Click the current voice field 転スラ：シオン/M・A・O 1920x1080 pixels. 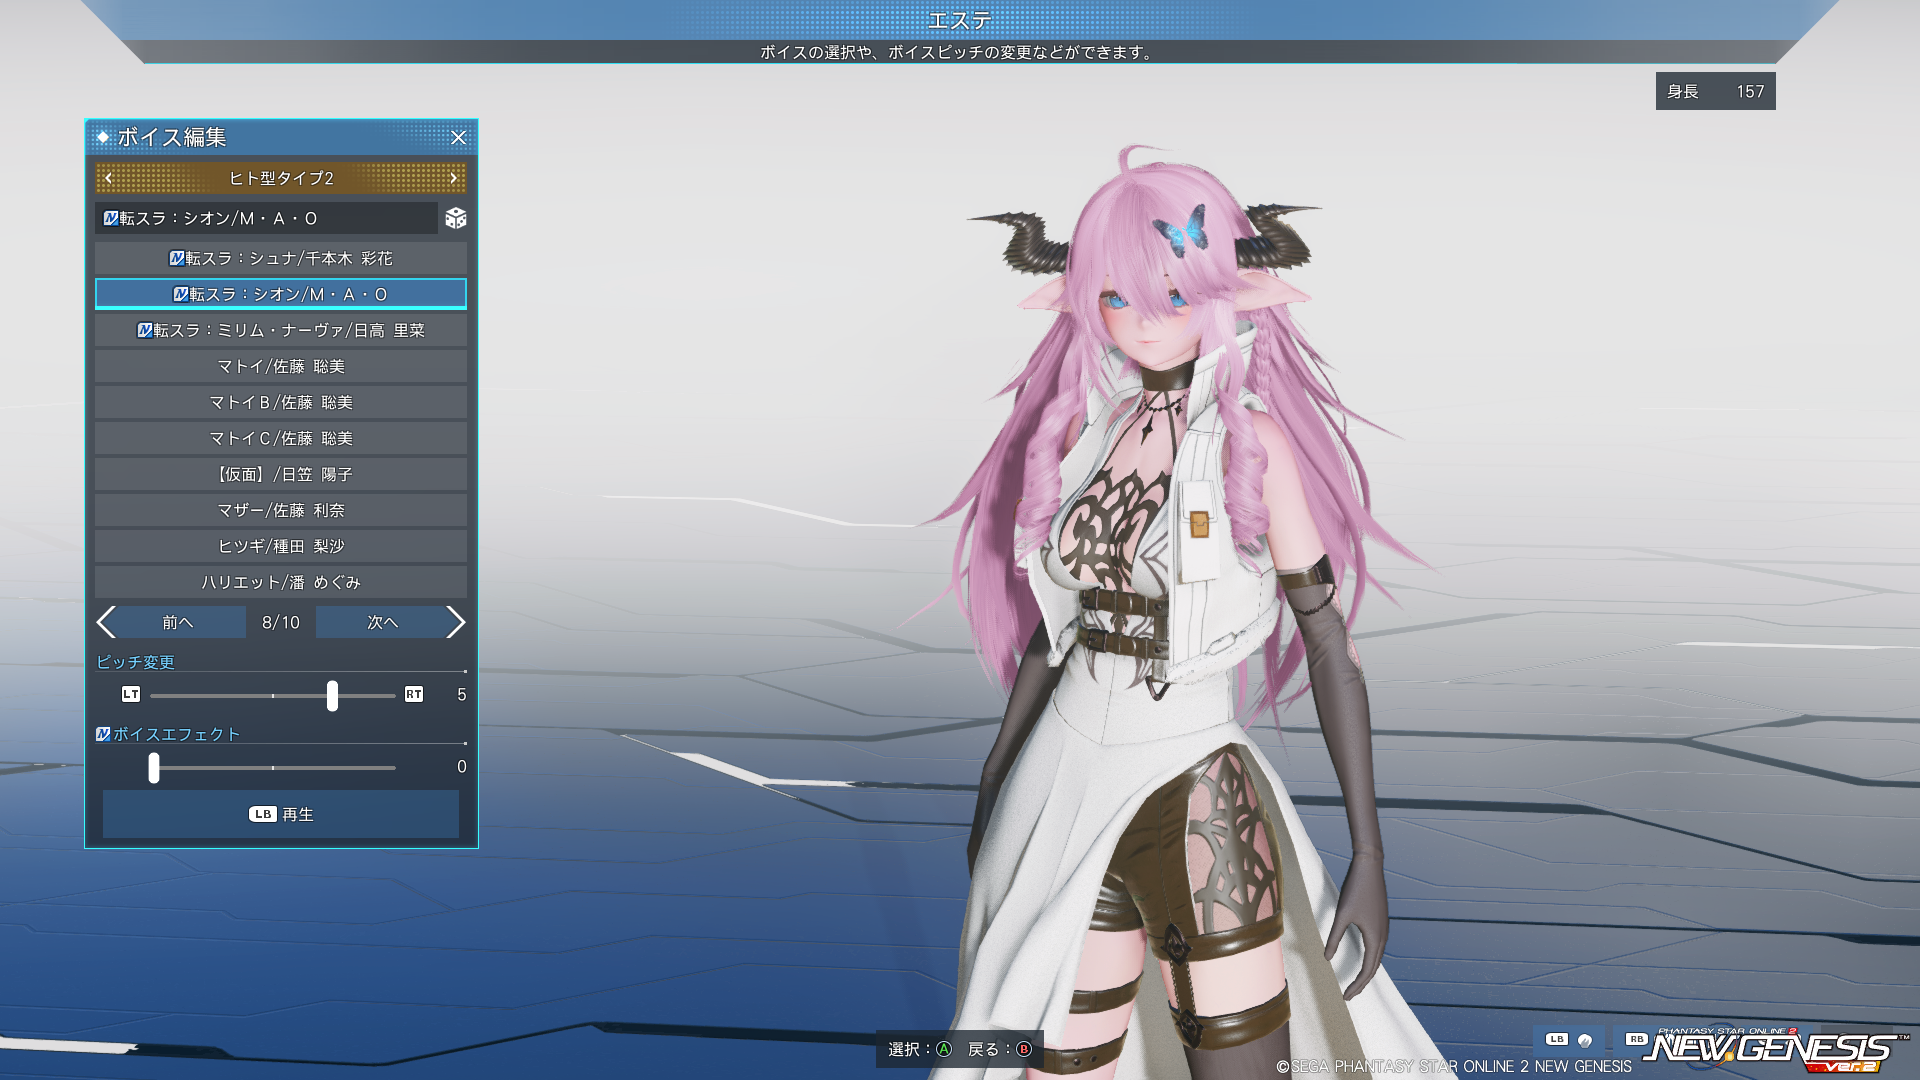266,218
